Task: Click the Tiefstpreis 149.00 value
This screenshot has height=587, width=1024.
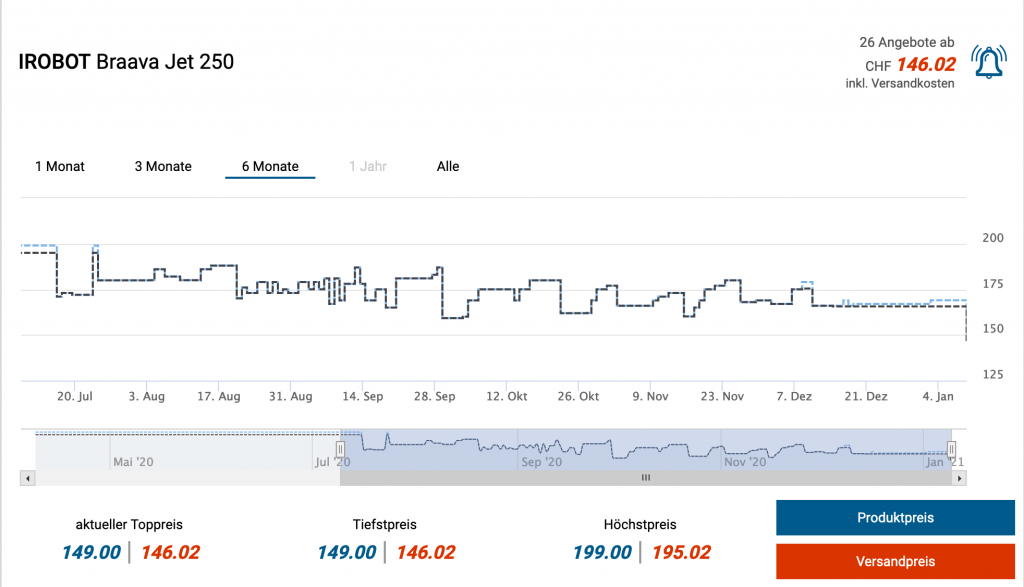Action: tap(346, 553)
